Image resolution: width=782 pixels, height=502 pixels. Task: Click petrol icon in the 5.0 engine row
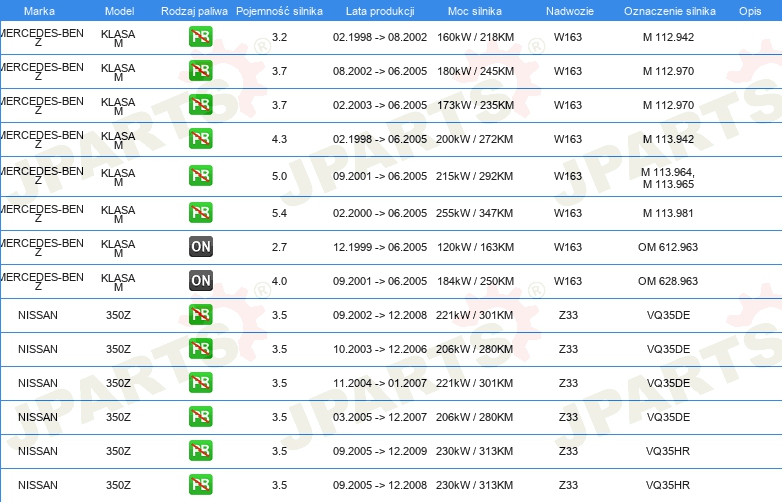point(200,175)
